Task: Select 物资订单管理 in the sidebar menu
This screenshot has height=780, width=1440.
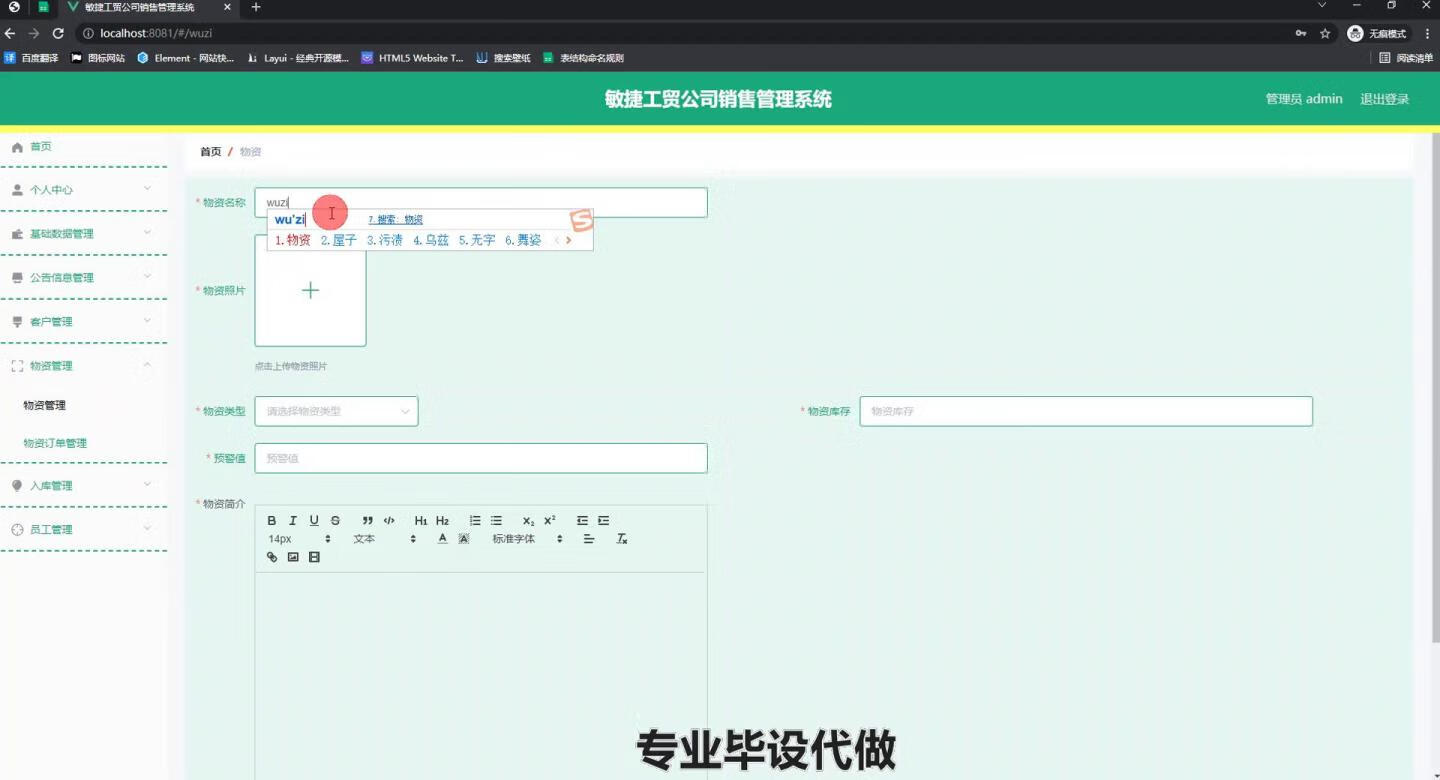Action: pyautogui.click(x=54, y=443)
